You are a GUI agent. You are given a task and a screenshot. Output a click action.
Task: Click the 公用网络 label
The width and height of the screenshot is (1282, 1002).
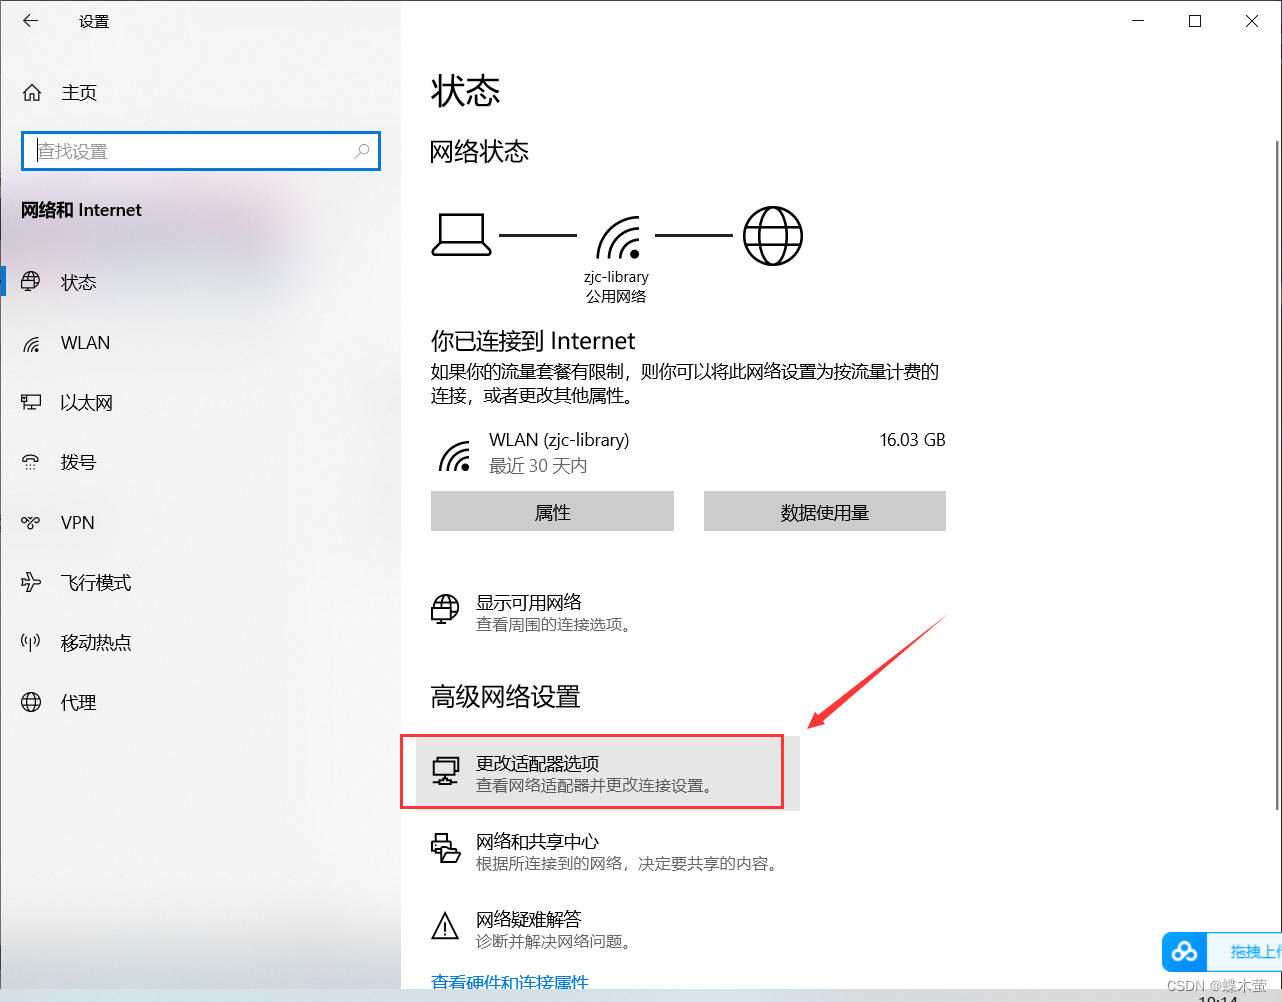pyautogui.click(x=616, y=297)
